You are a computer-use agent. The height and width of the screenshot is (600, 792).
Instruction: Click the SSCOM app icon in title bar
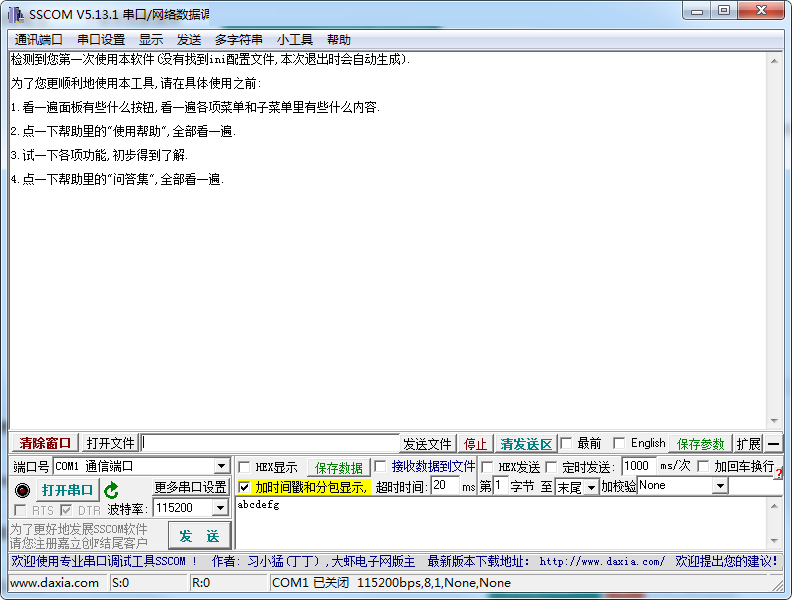15,13
